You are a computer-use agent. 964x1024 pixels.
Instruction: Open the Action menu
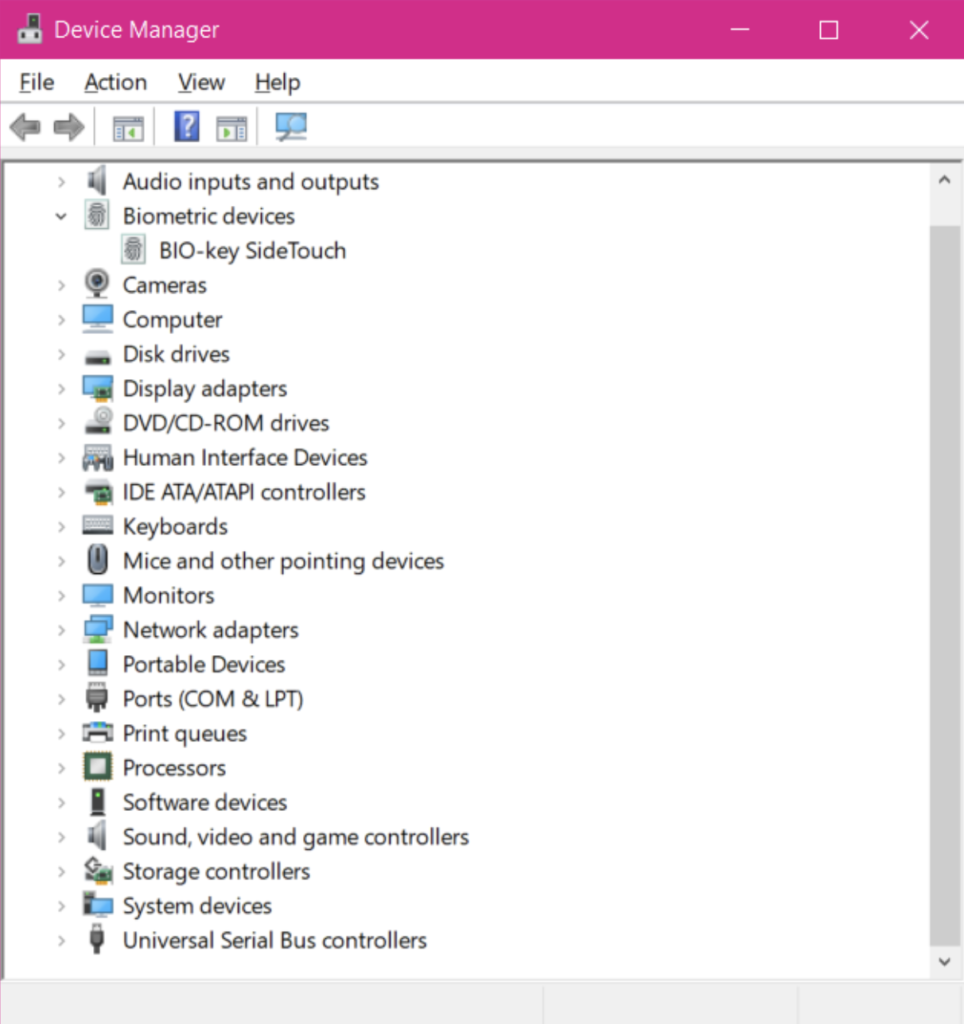click(116, 82)
